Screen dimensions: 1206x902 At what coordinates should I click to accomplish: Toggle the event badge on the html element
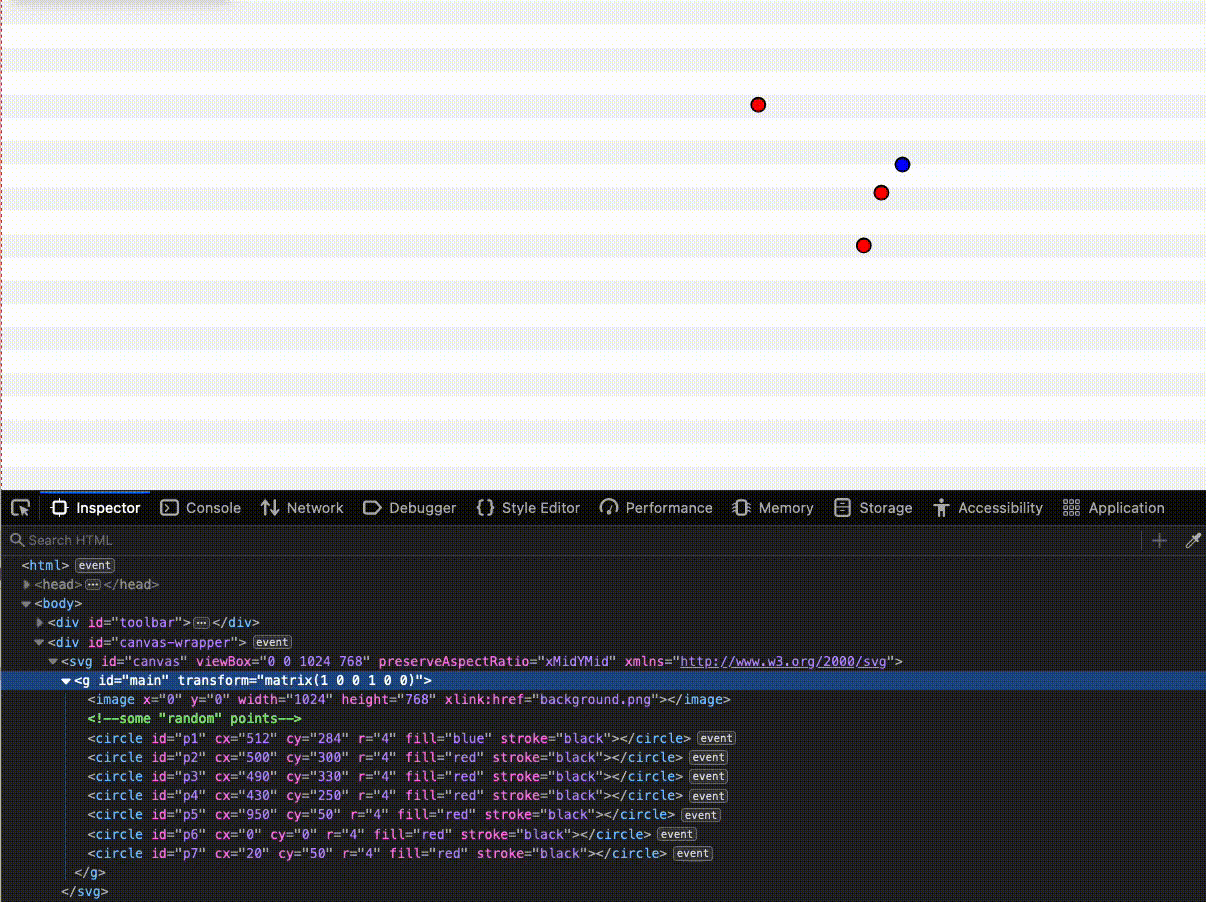(x=94, y=565)
